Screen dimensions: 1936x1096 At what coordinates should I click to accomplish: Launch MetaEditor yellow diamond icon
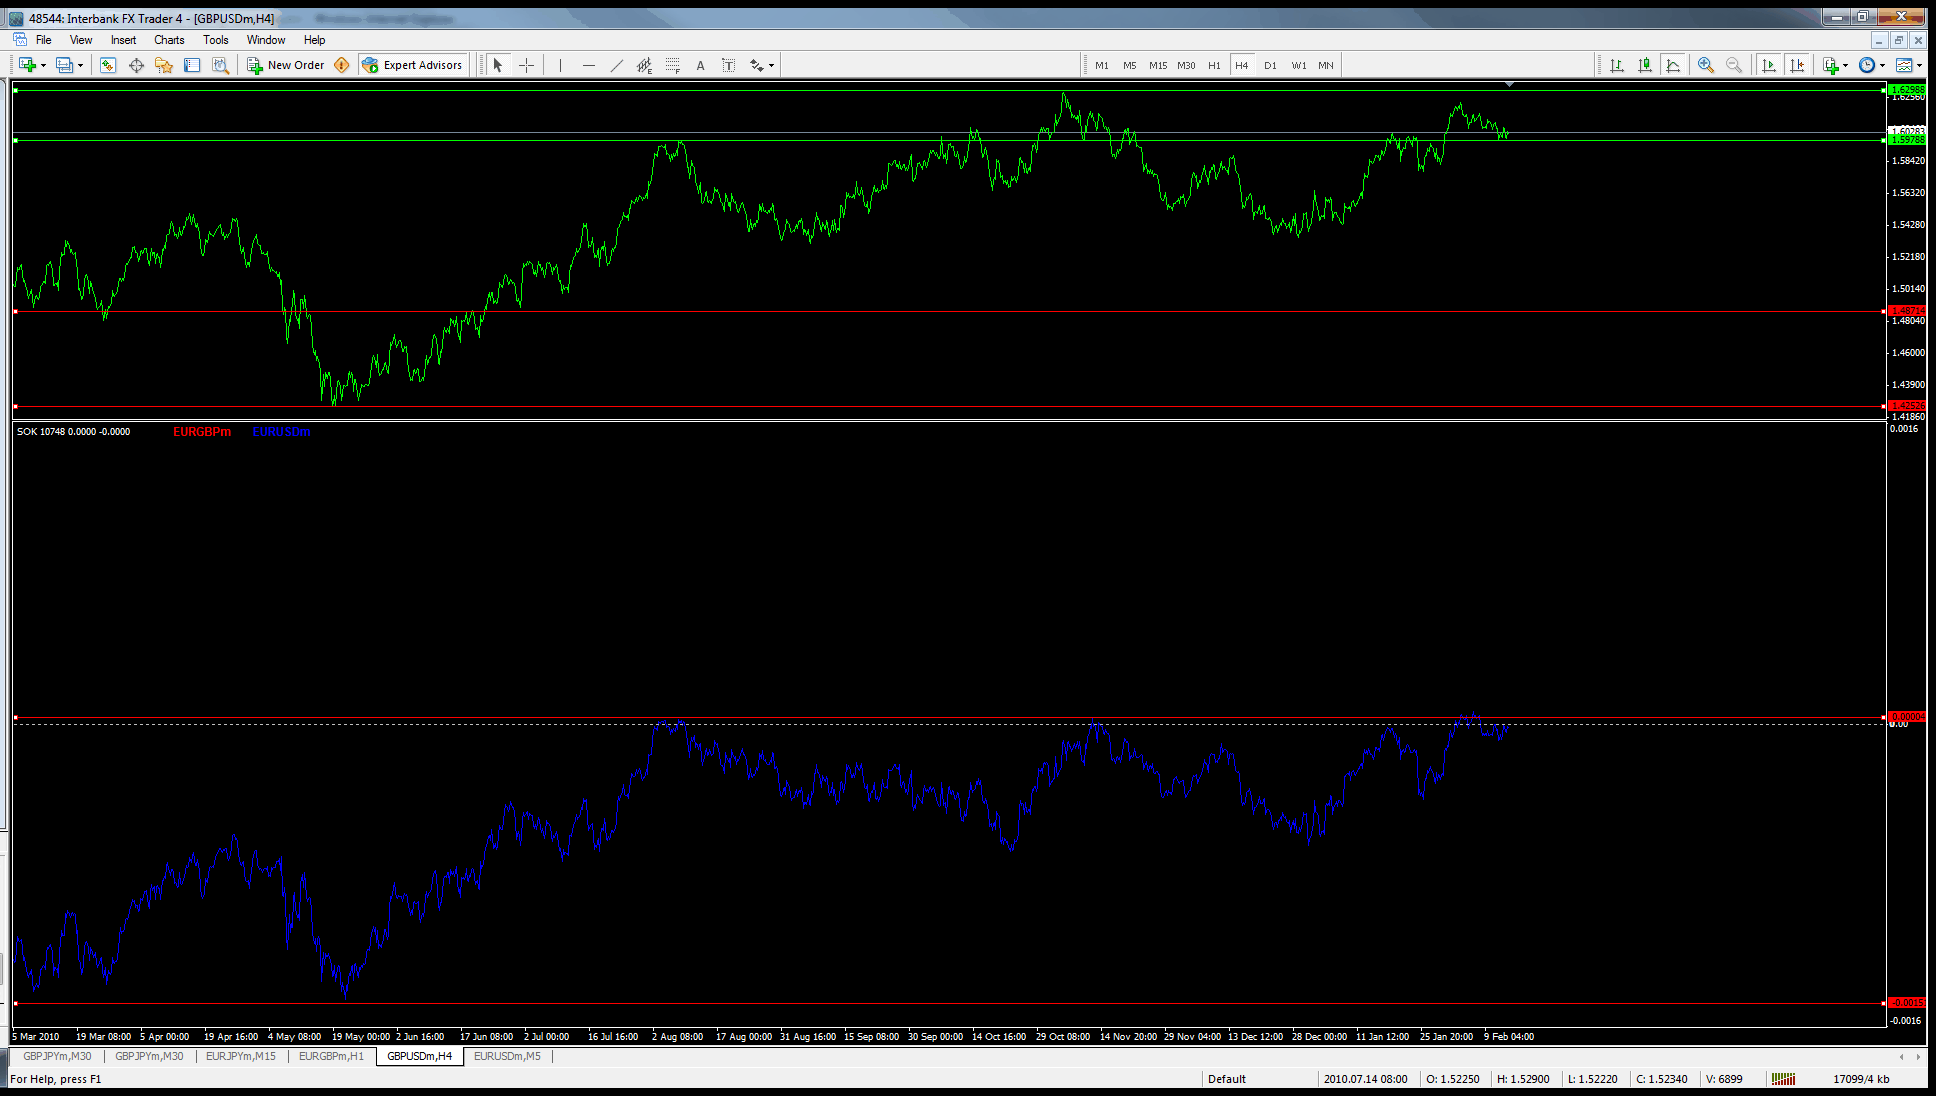342,65
